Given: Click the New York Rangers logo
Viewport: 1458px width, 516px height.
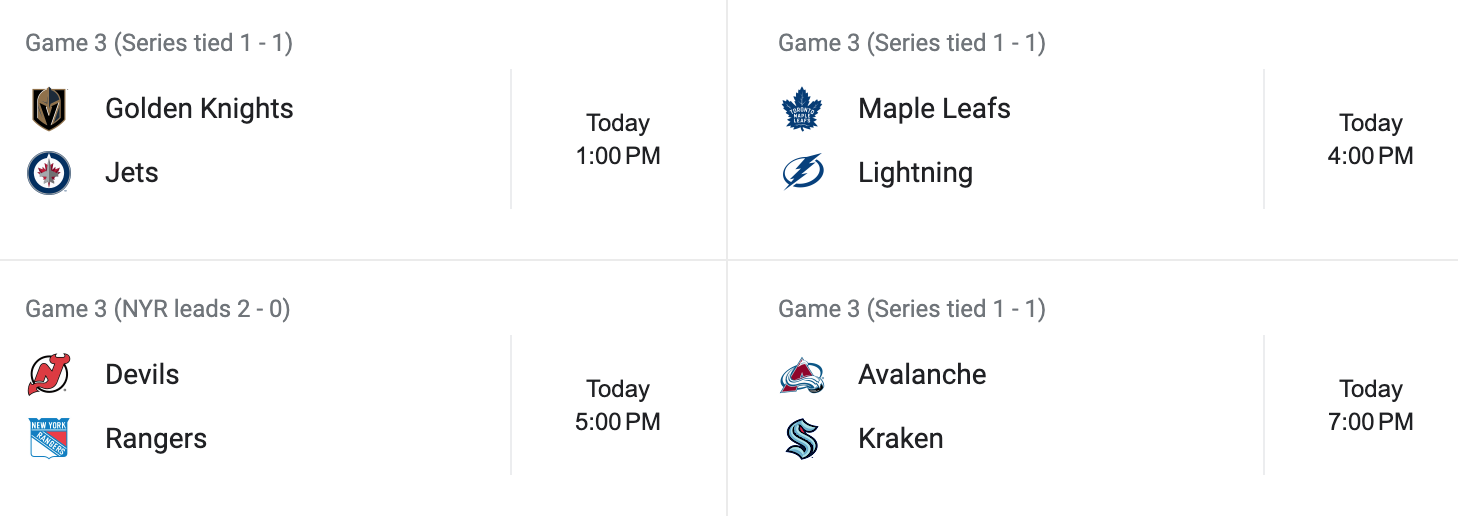Looking at the screenshot, I should point(48,439).
